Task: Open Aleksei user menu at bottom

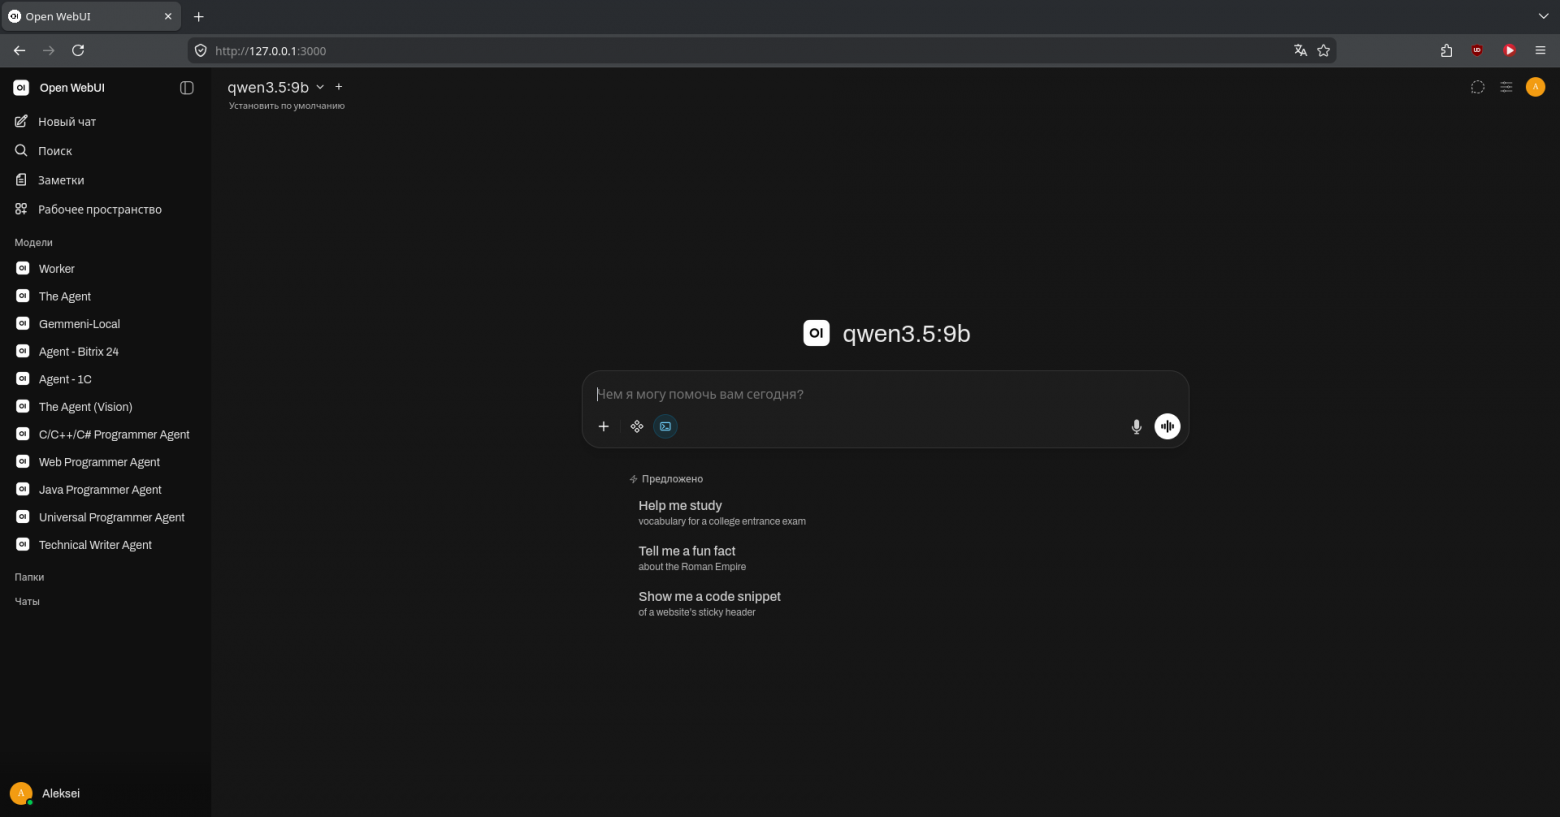Action: [x=105, y=793]
